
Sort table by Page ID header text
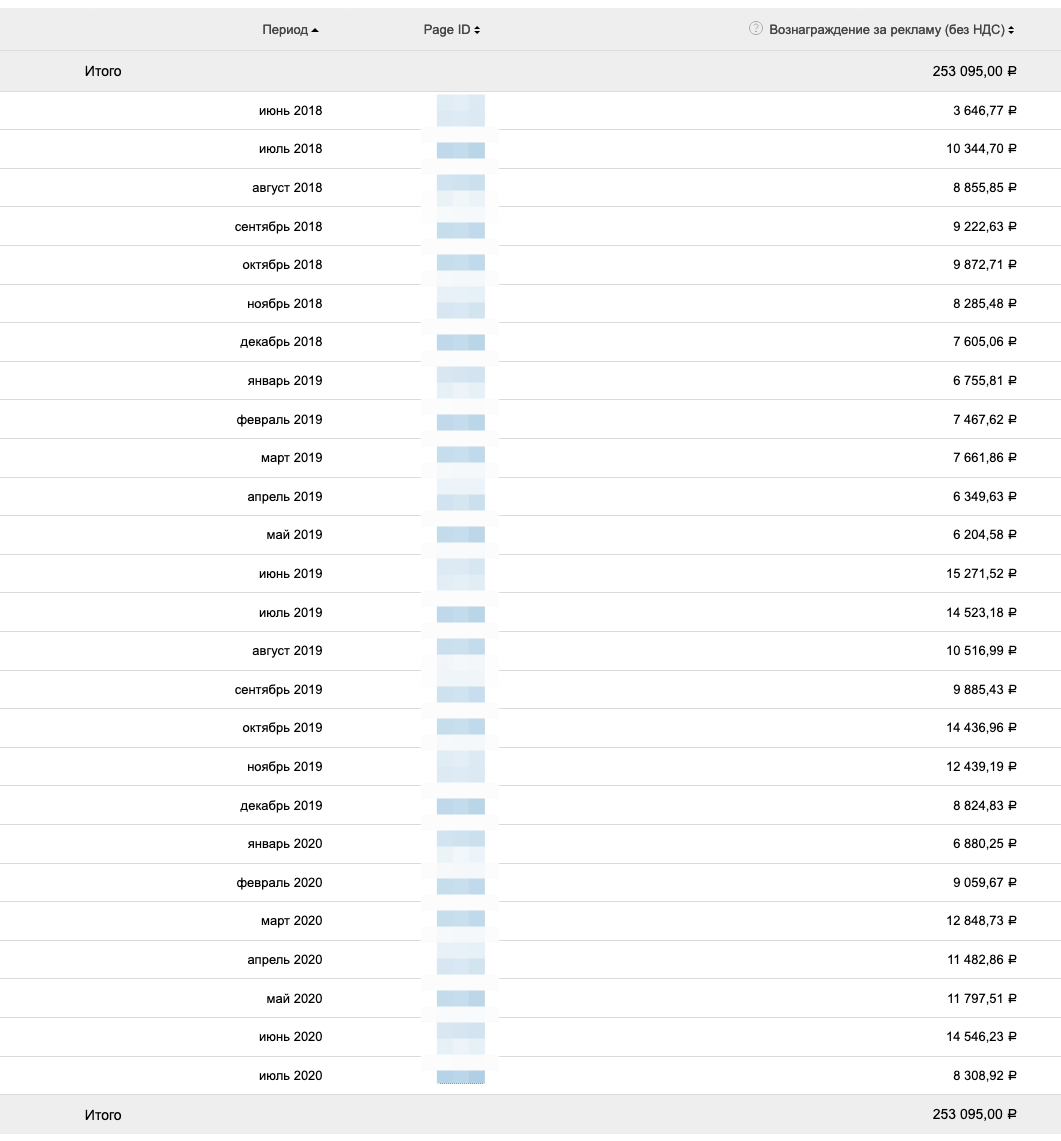446,30
